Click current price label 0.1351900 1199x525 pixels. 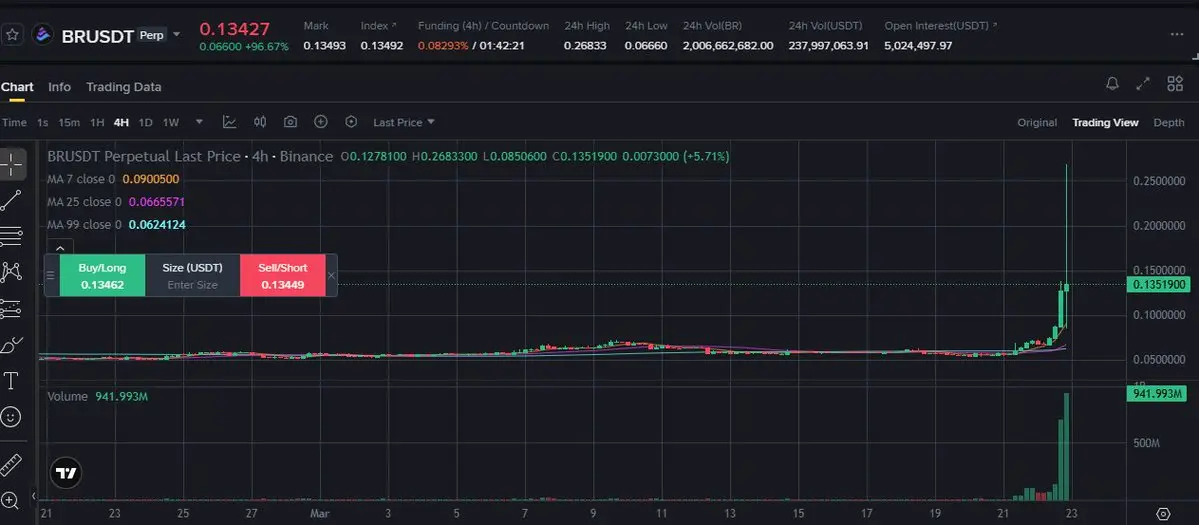coord(1160,285)
